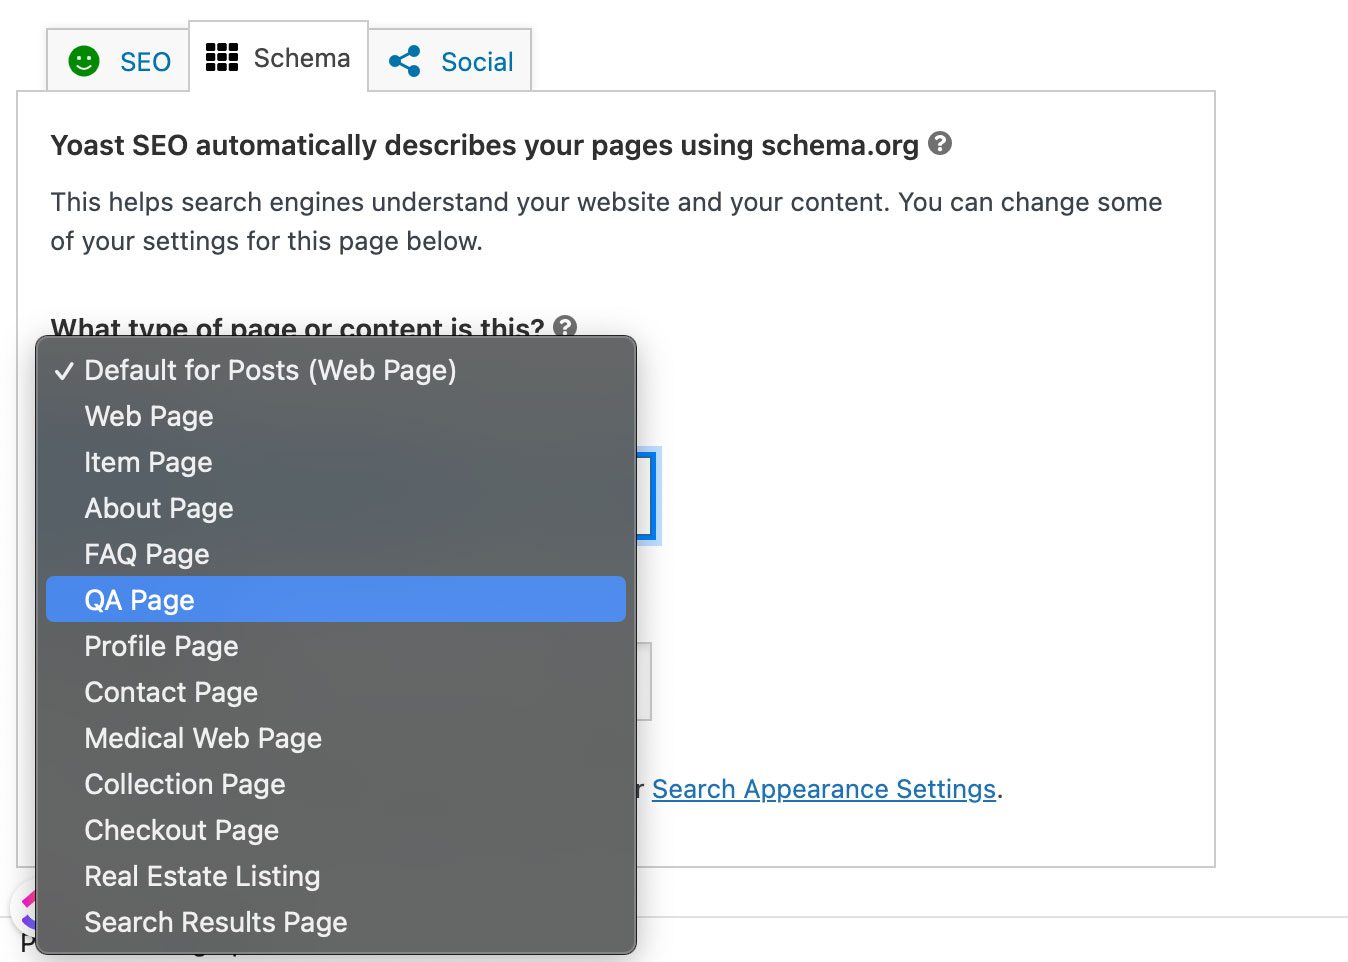Choose Collection Page from the dropdown

(x=185, y=784)
